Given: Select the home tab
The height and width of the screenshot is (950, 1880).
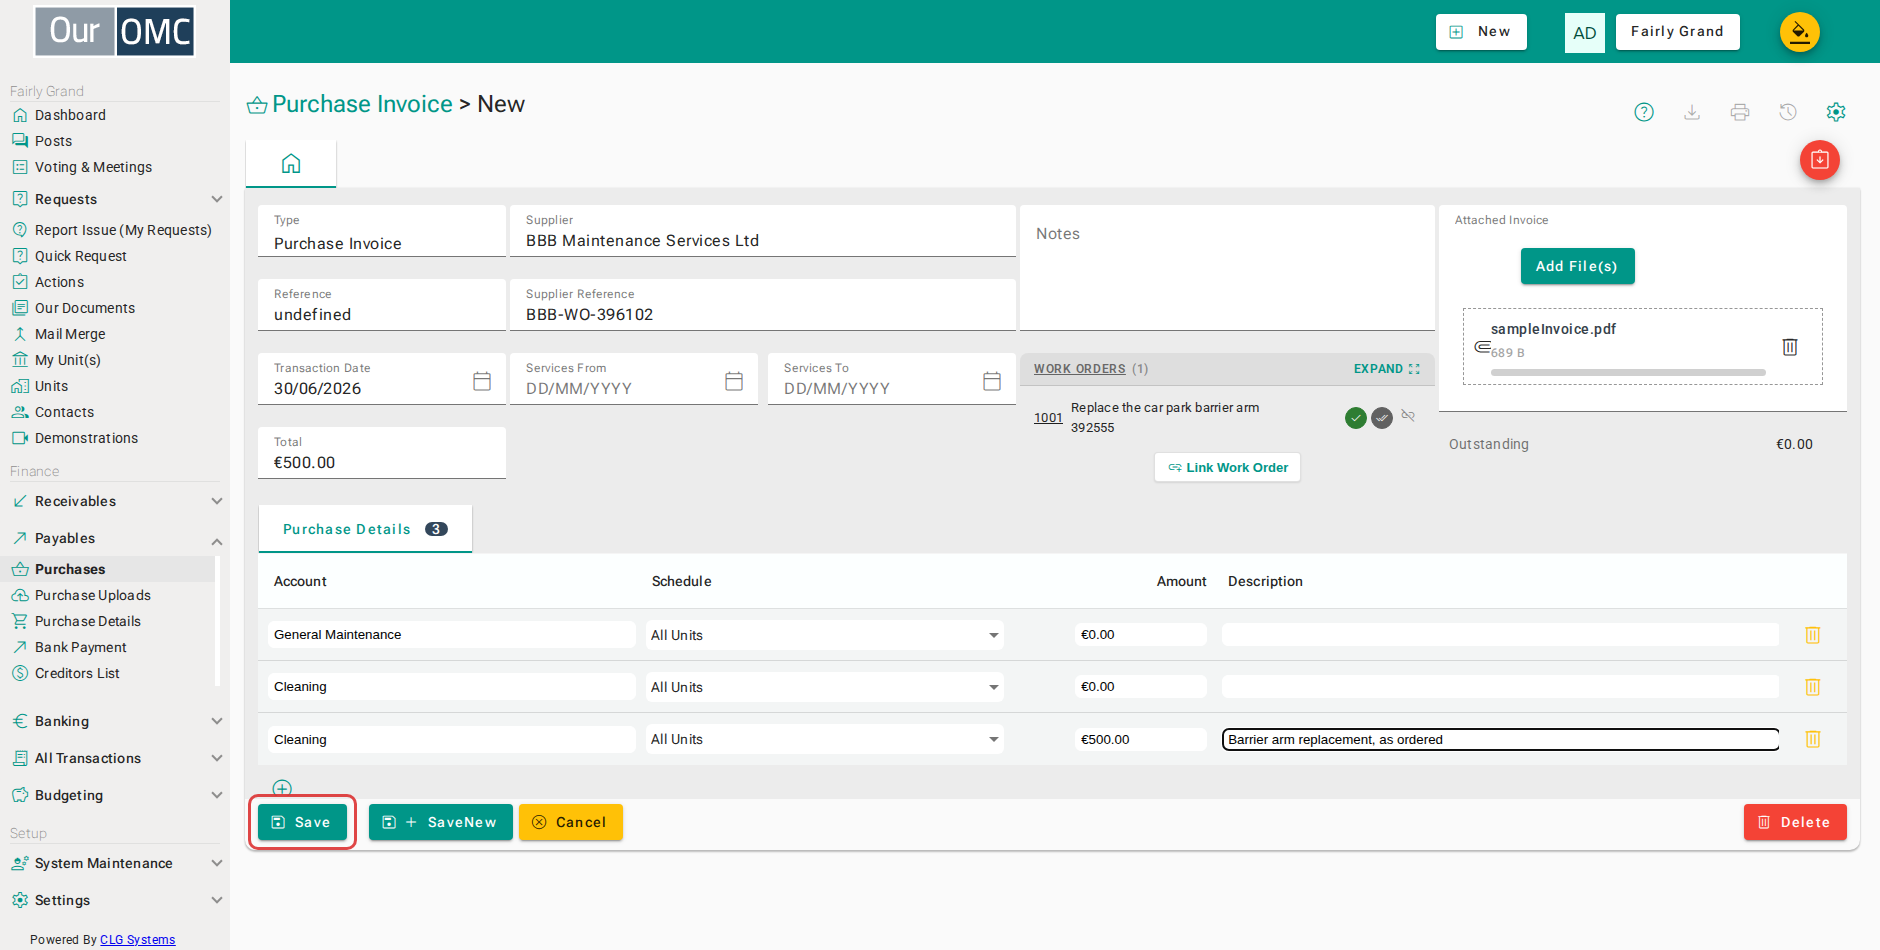Looking at the screenshot, I should 291,164.
